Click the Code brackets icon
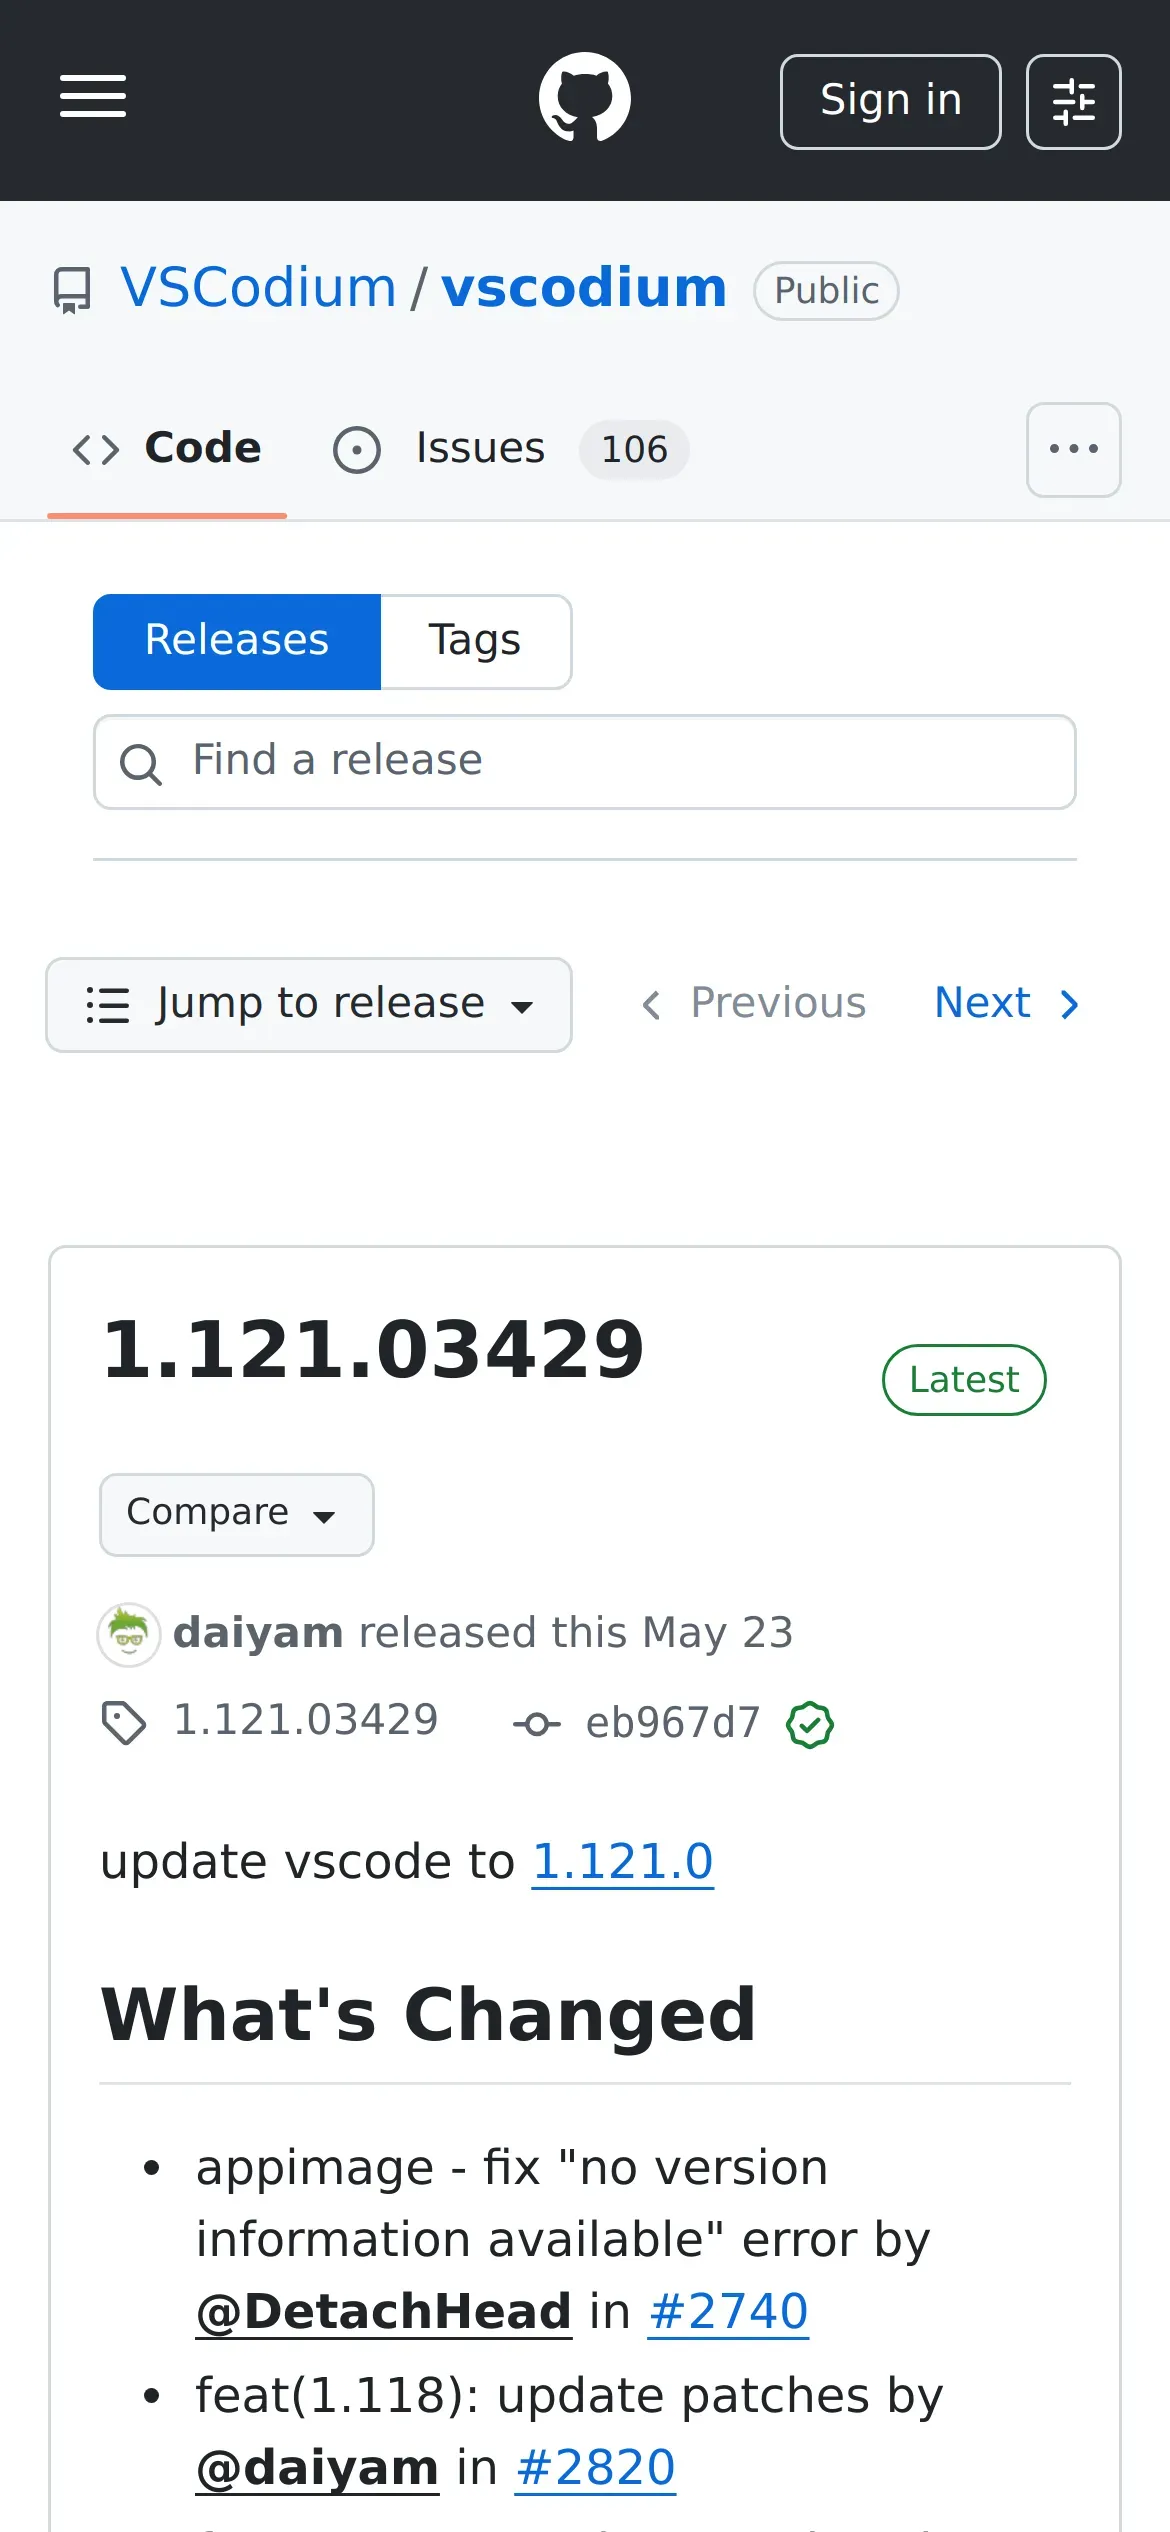 (x=96, y=450)
